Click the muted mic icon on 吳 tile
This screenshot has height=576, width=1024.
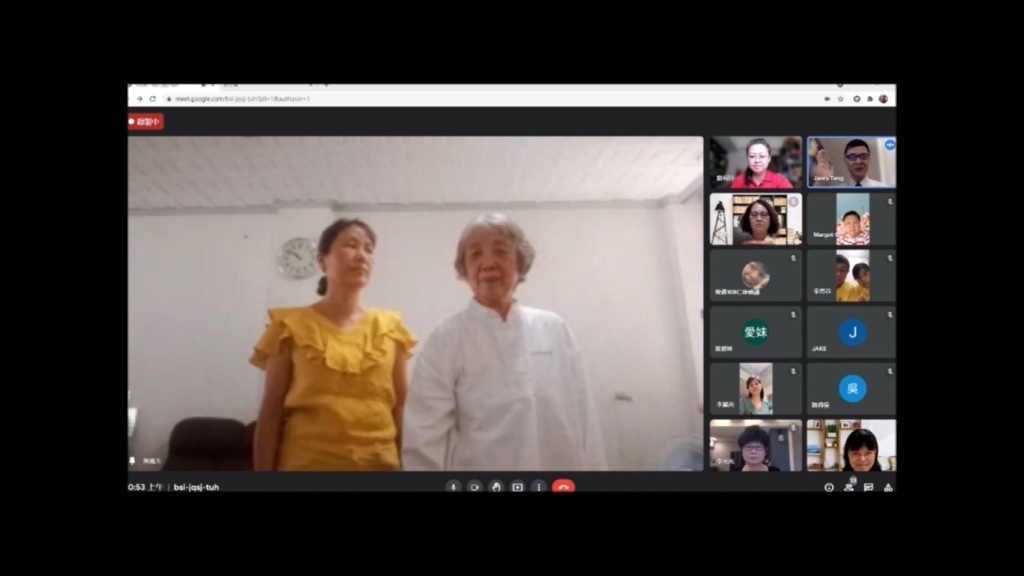pos(889,371)
